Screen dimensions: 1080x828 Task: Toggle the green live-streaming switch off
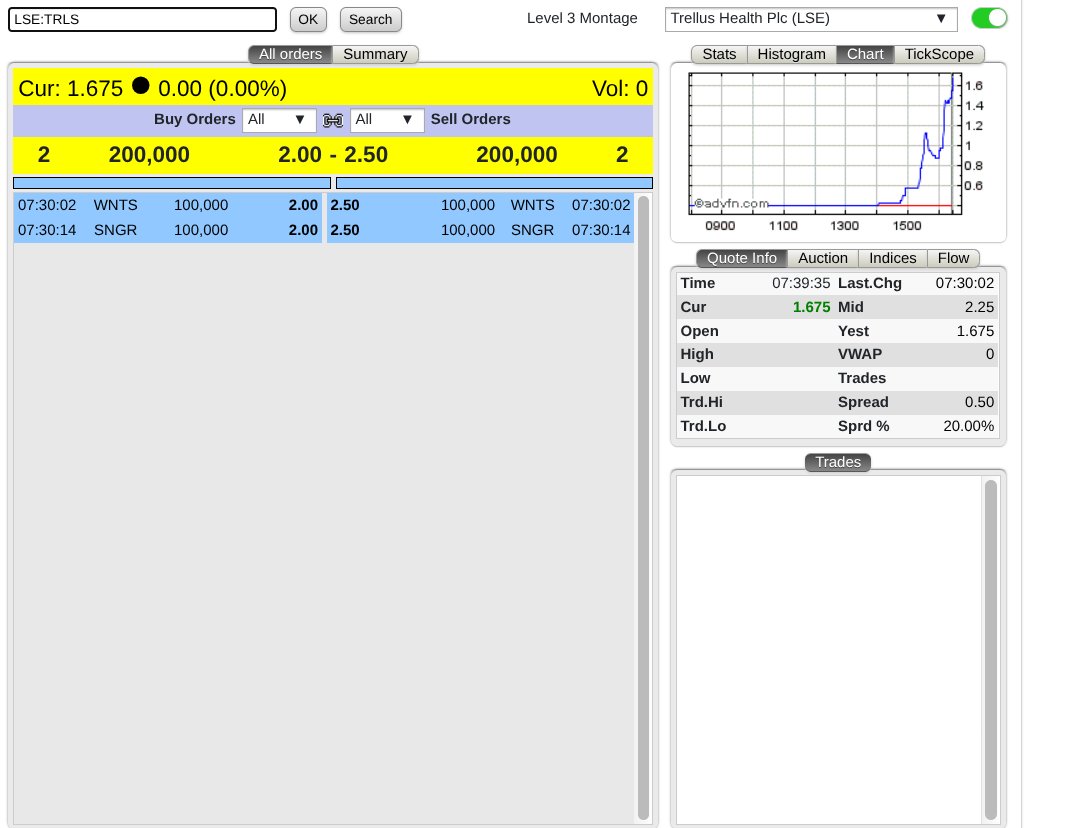pos(989,19)
